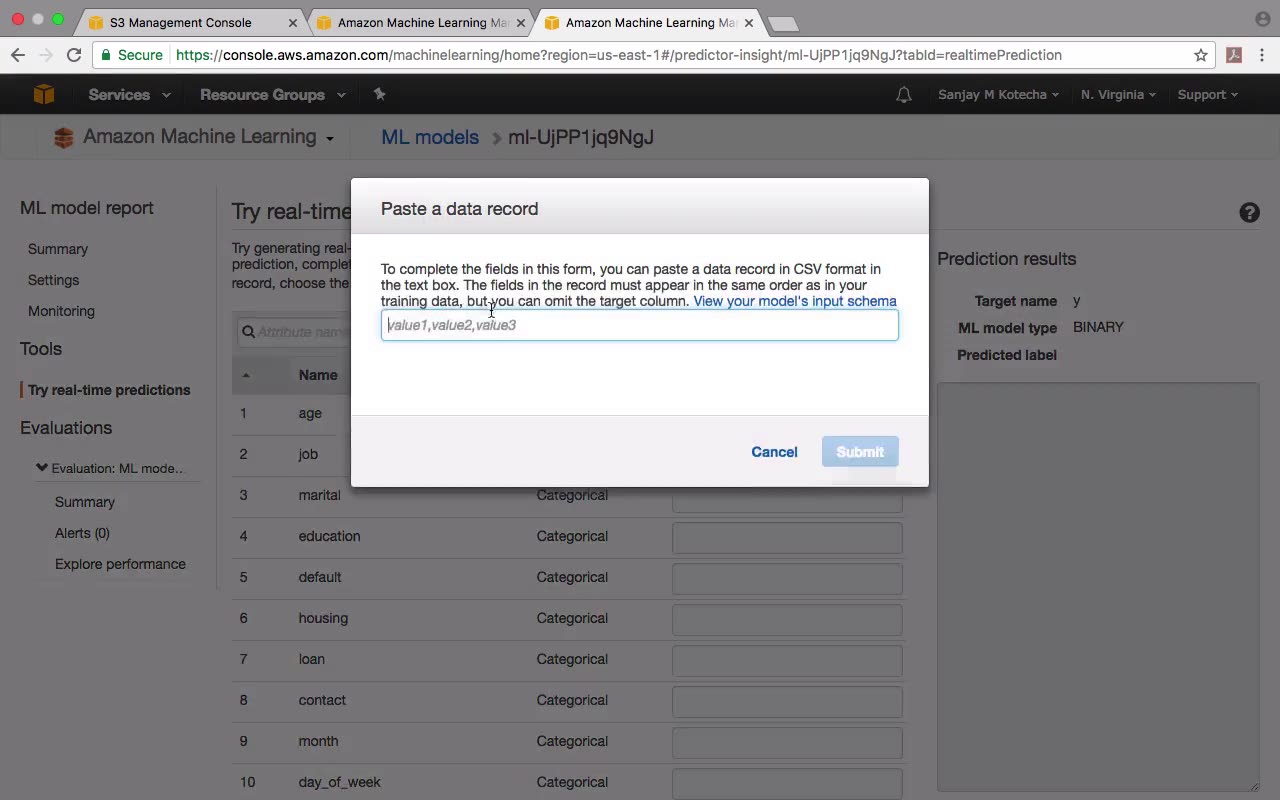
Task: Submit the pasted data record
Action: (x=860, y=452)
